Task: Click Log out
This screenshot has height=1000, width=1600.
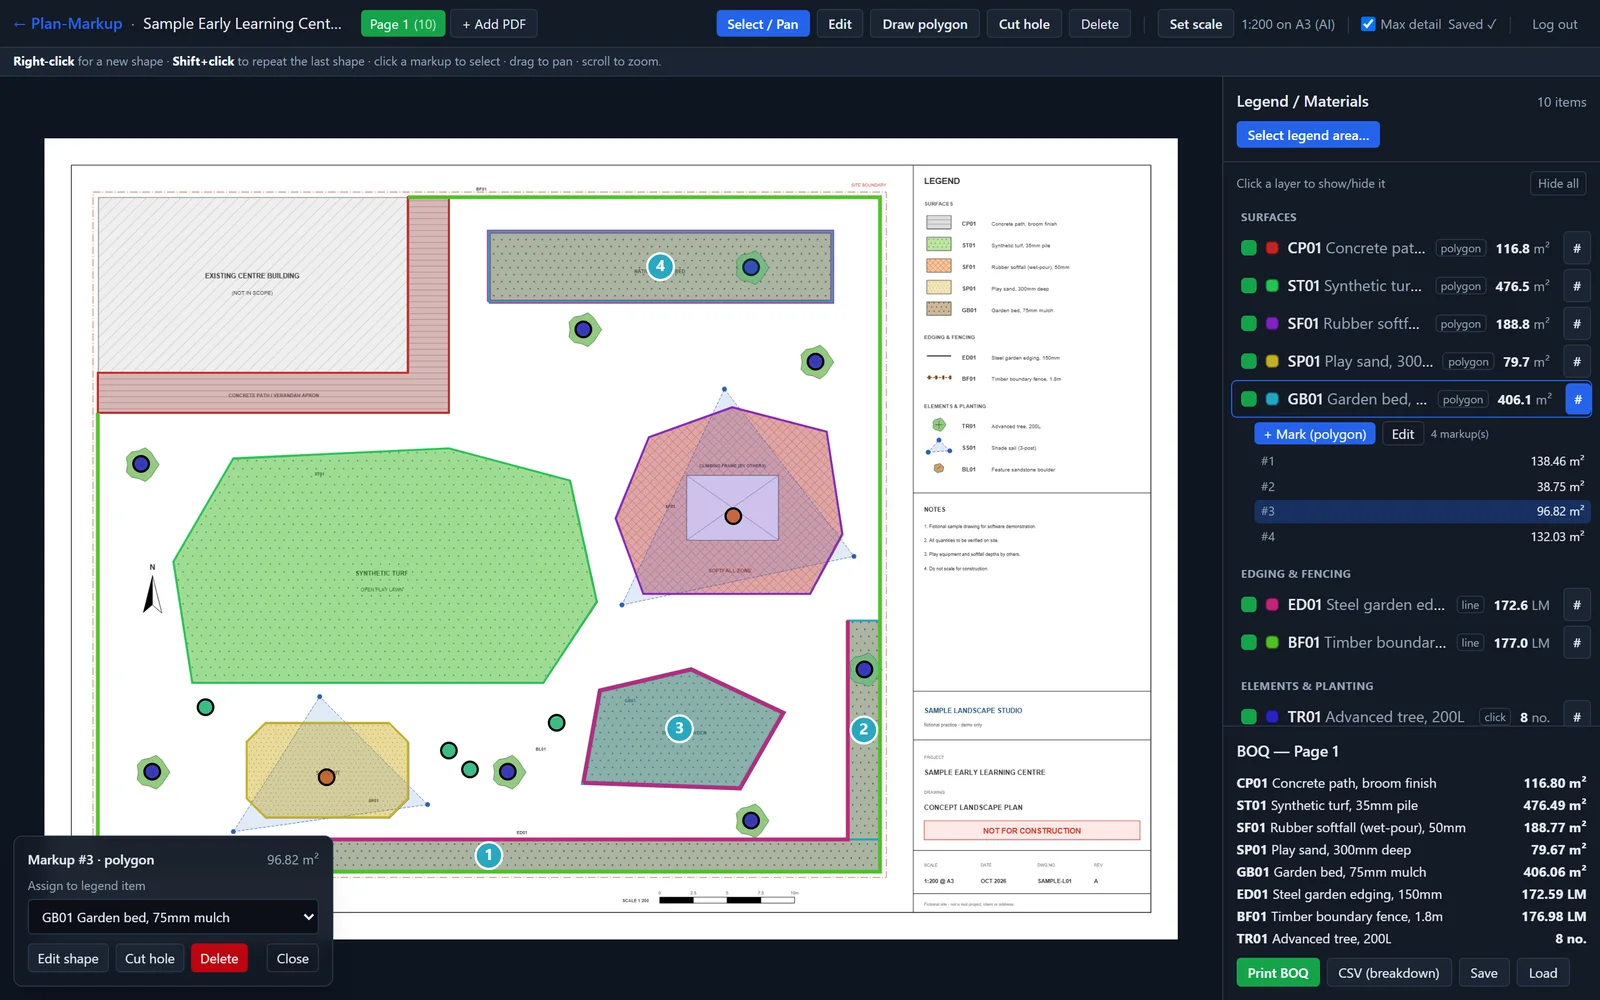Action: 1555,24
